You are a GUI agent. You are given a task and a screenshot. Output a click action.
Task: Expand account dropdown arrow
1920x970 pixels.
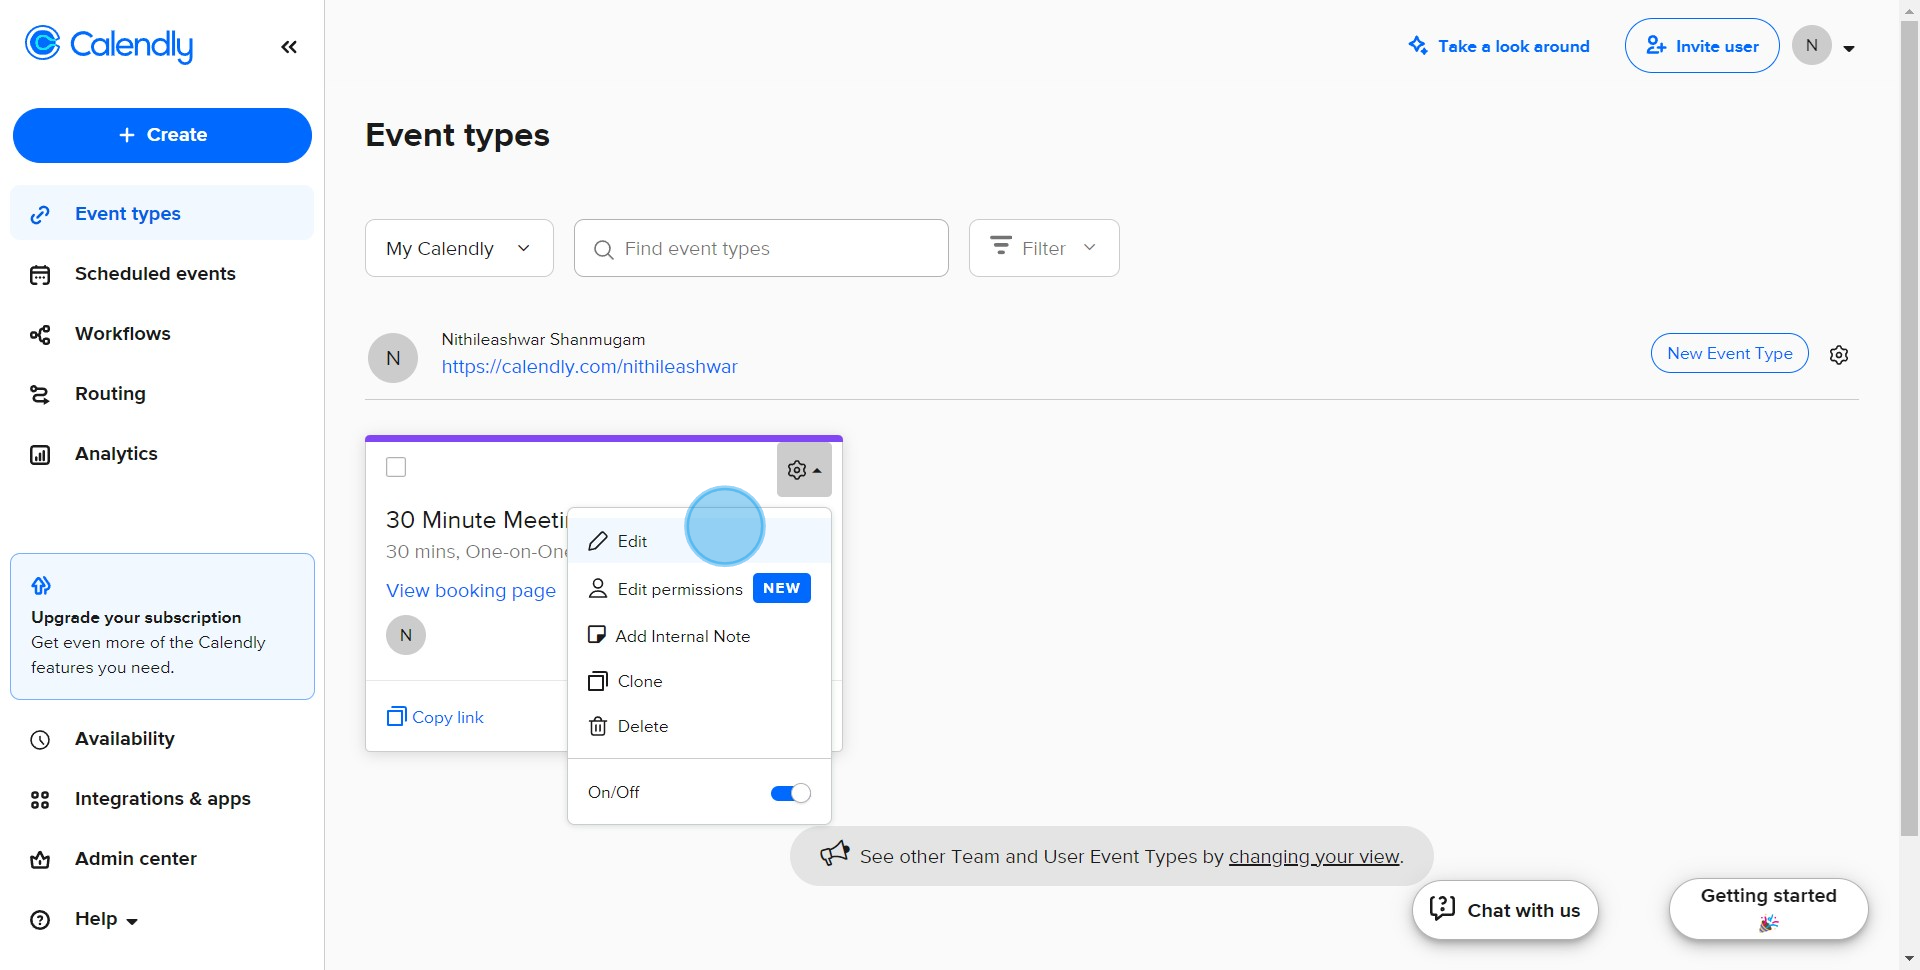click(x=1849, y=48)
